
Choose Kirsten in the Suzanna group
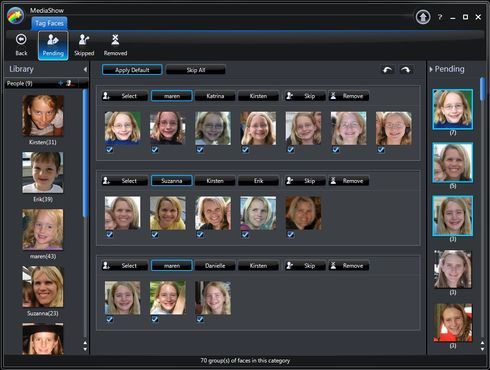point(215,181)
